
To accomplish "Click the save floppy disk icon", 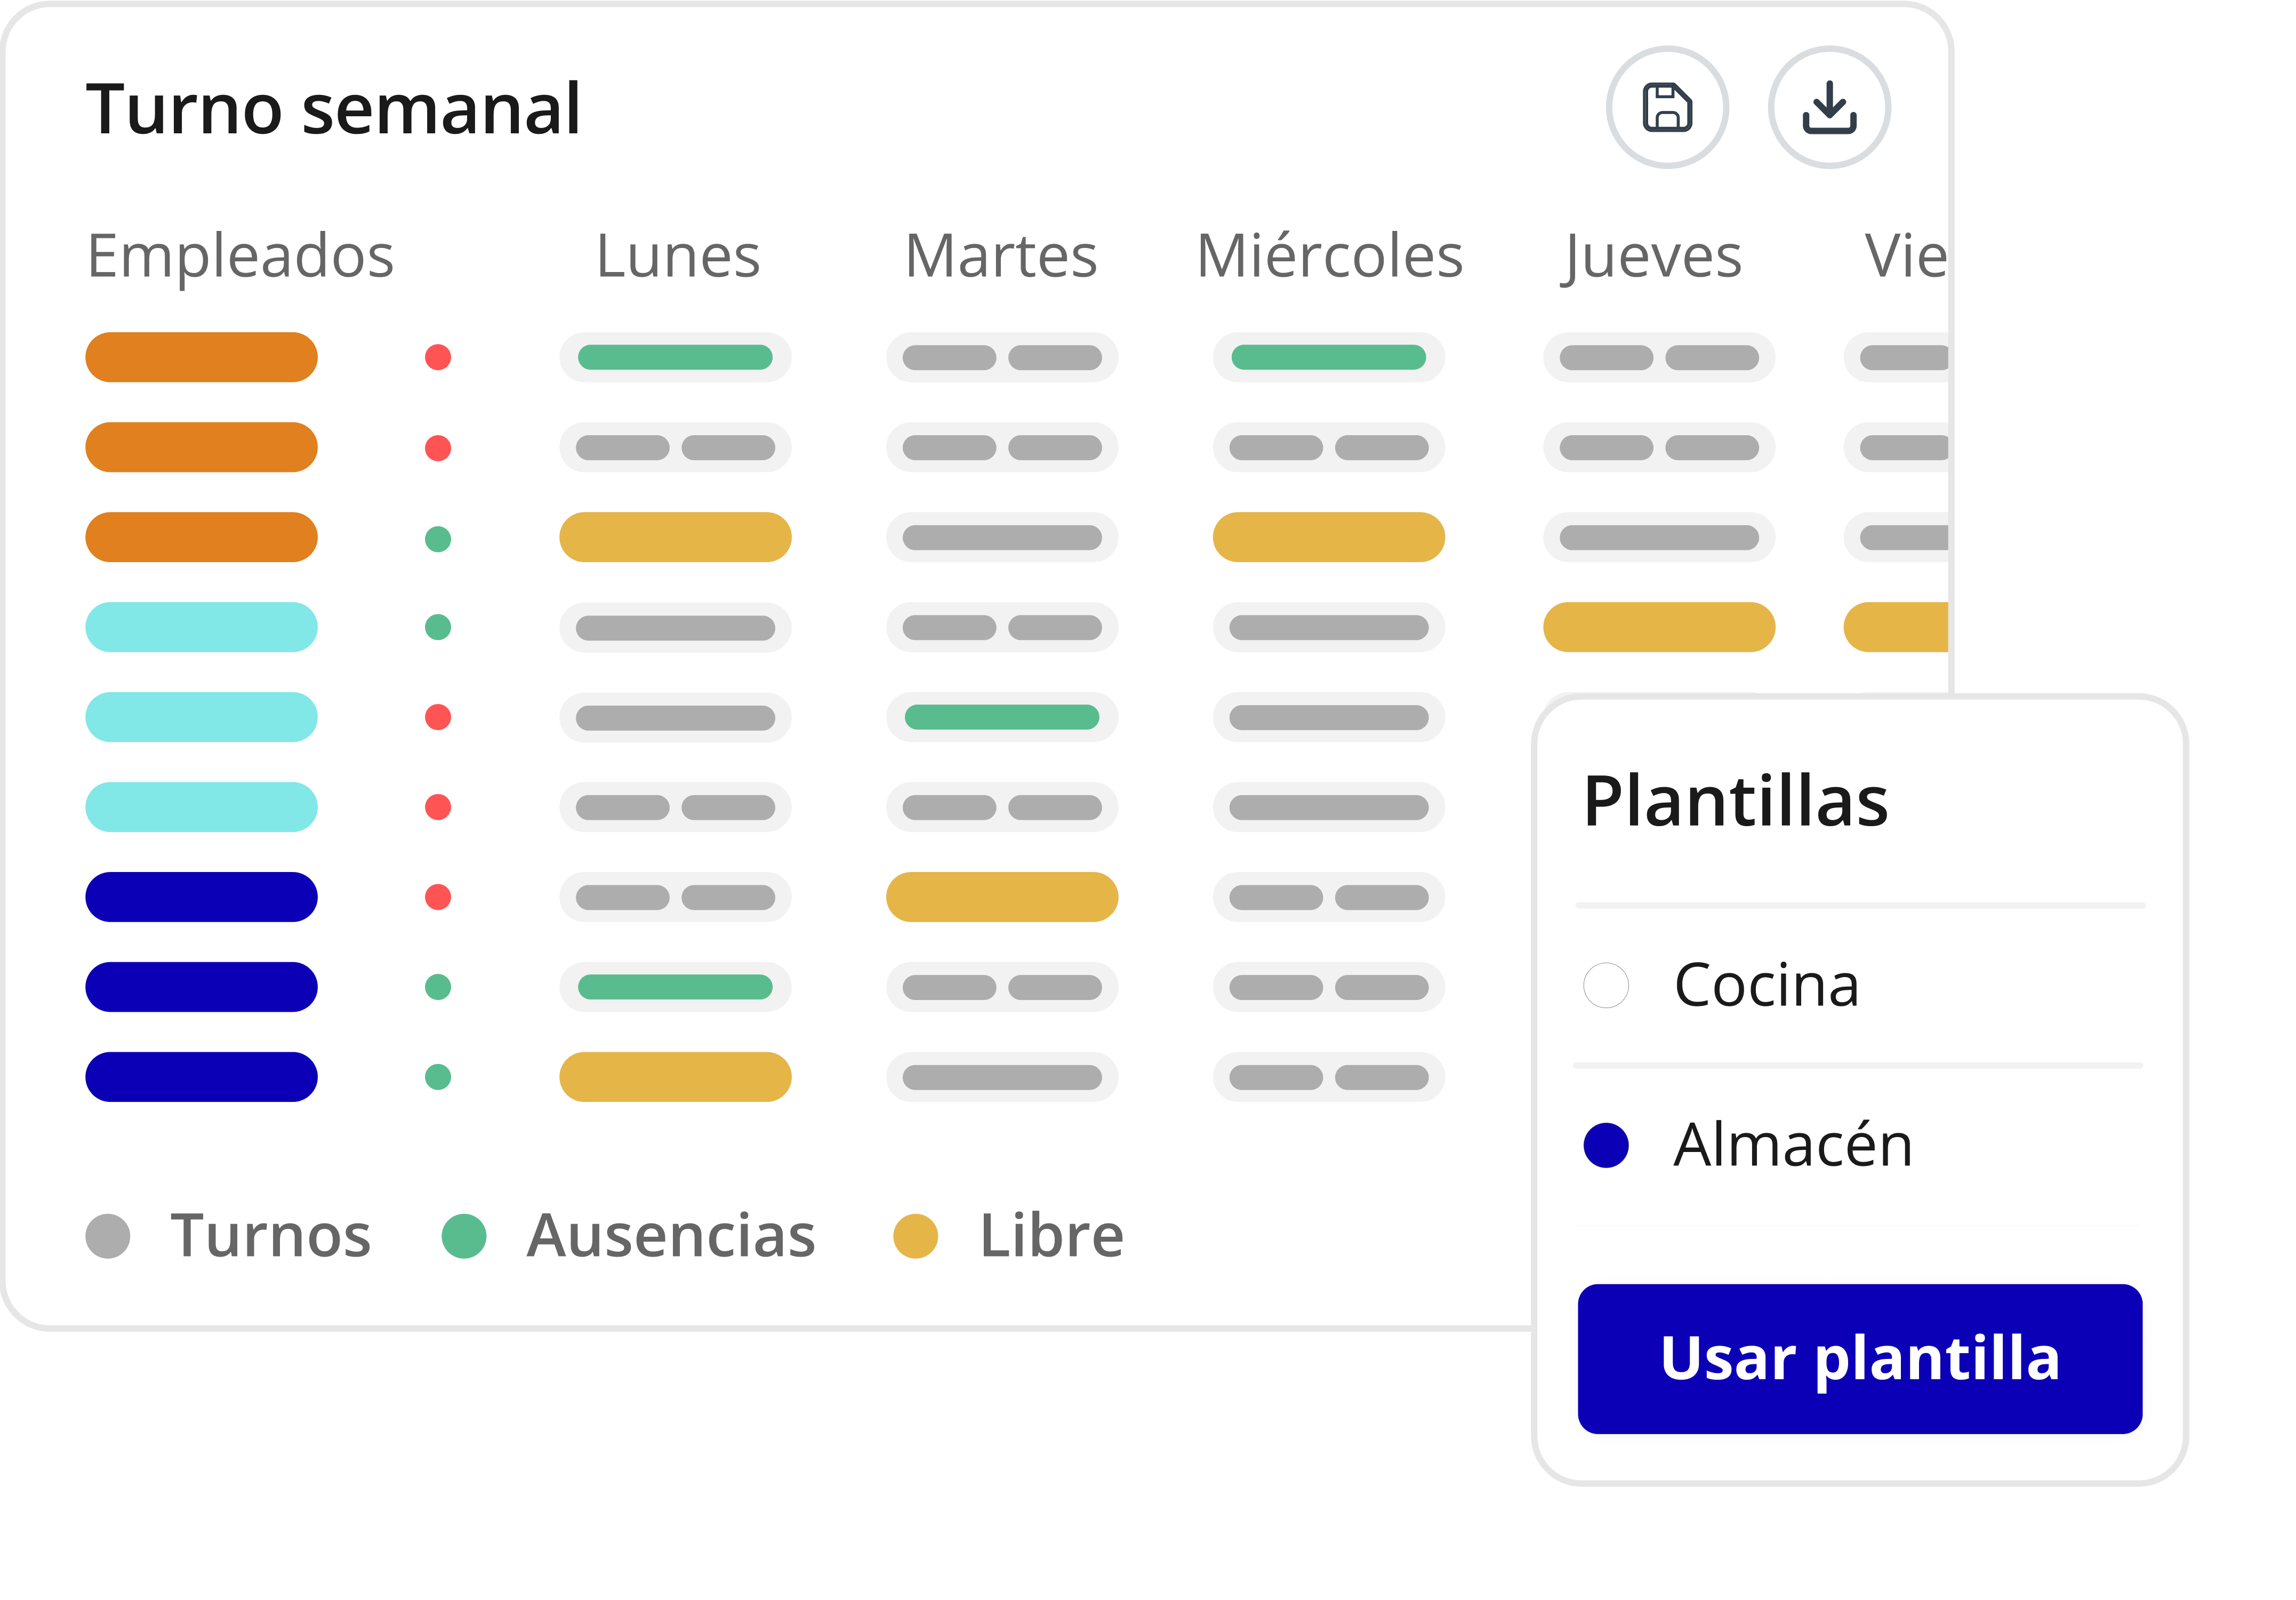I will (x=1667, y=108).
